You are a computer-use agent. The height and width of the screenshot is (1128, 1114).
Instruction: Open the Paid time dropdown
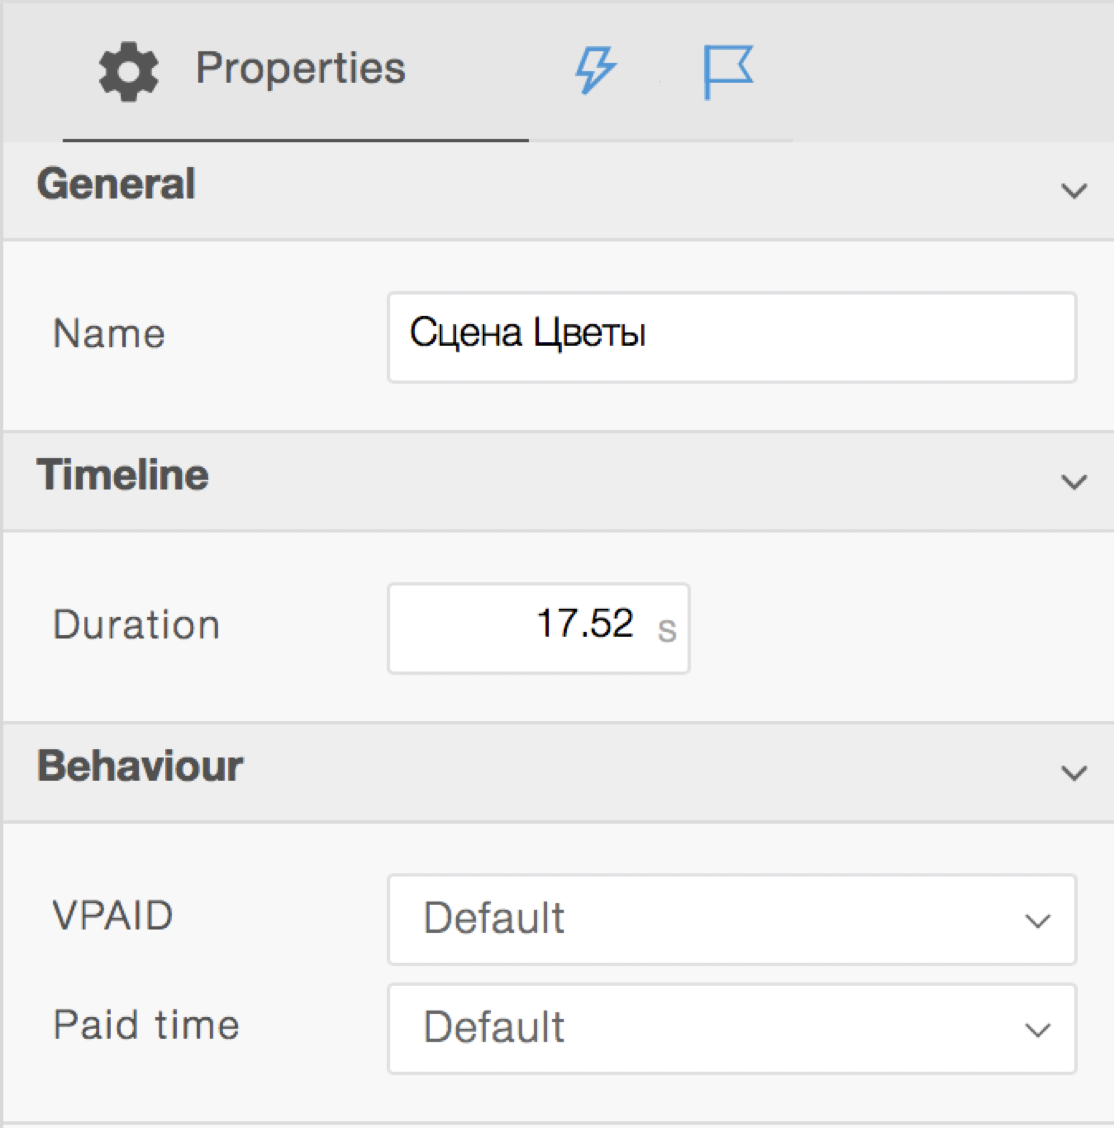click(700, 1028)
